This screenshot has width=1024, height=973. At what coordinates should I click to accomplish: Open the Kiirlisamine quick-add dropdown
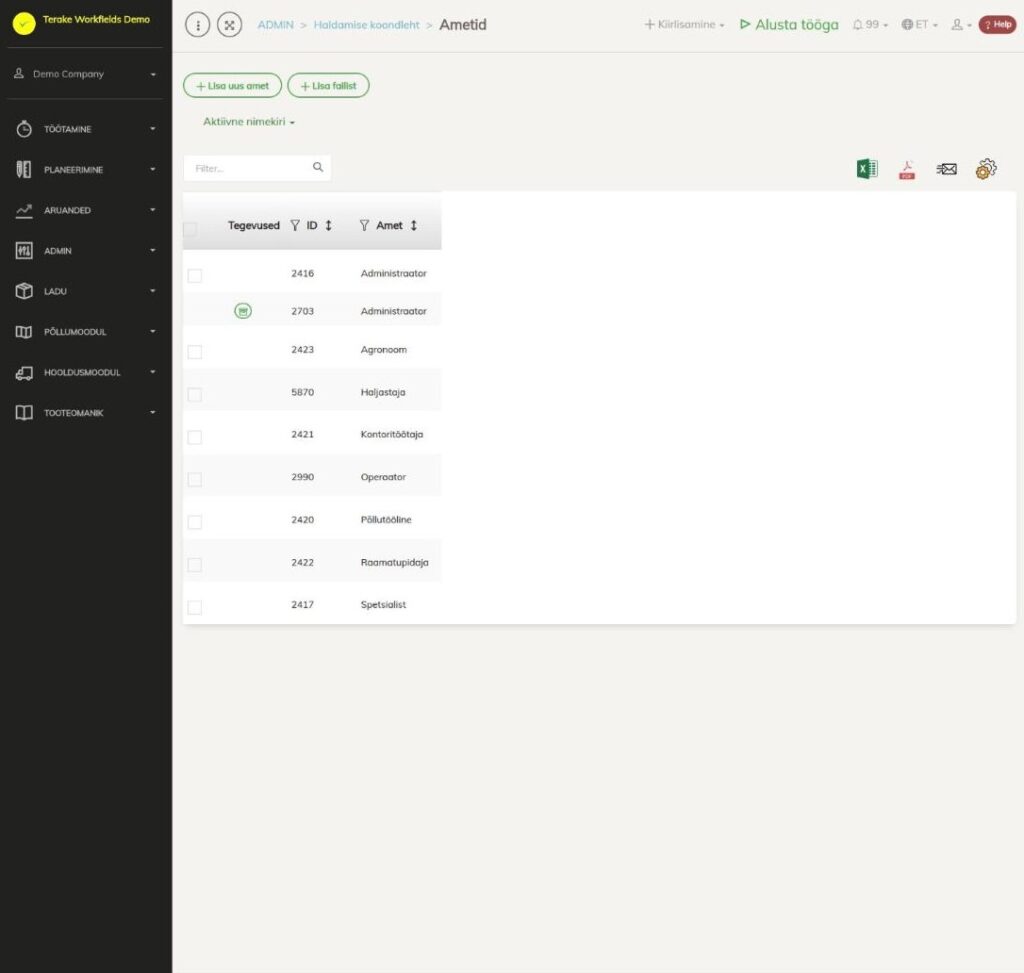click(684, 25)
